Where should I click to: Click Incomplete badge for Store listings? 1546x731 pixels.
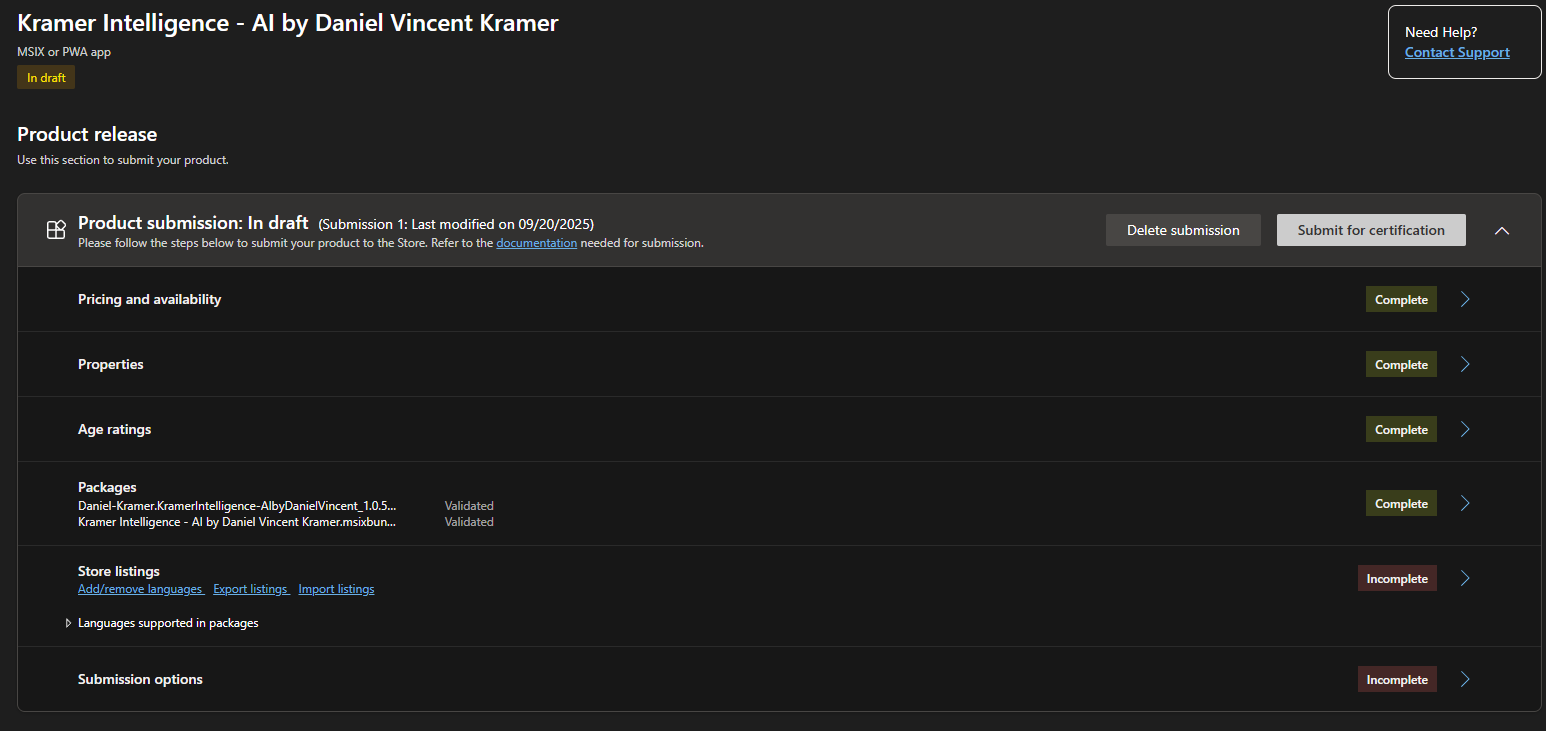coord(1397,578)
